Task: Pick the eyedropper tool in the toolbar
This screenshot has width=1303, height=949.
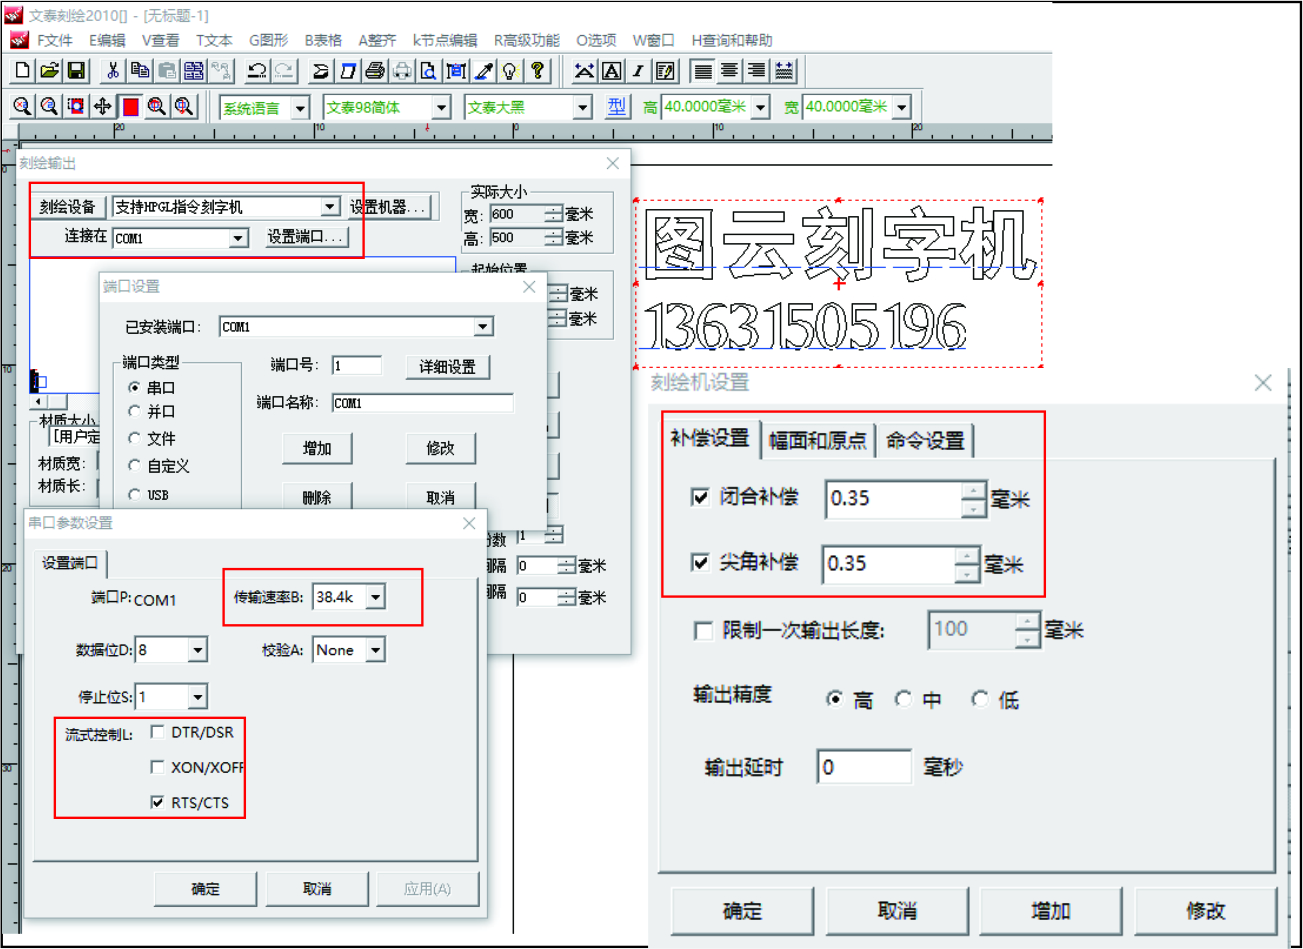Action: coord(483,71)
